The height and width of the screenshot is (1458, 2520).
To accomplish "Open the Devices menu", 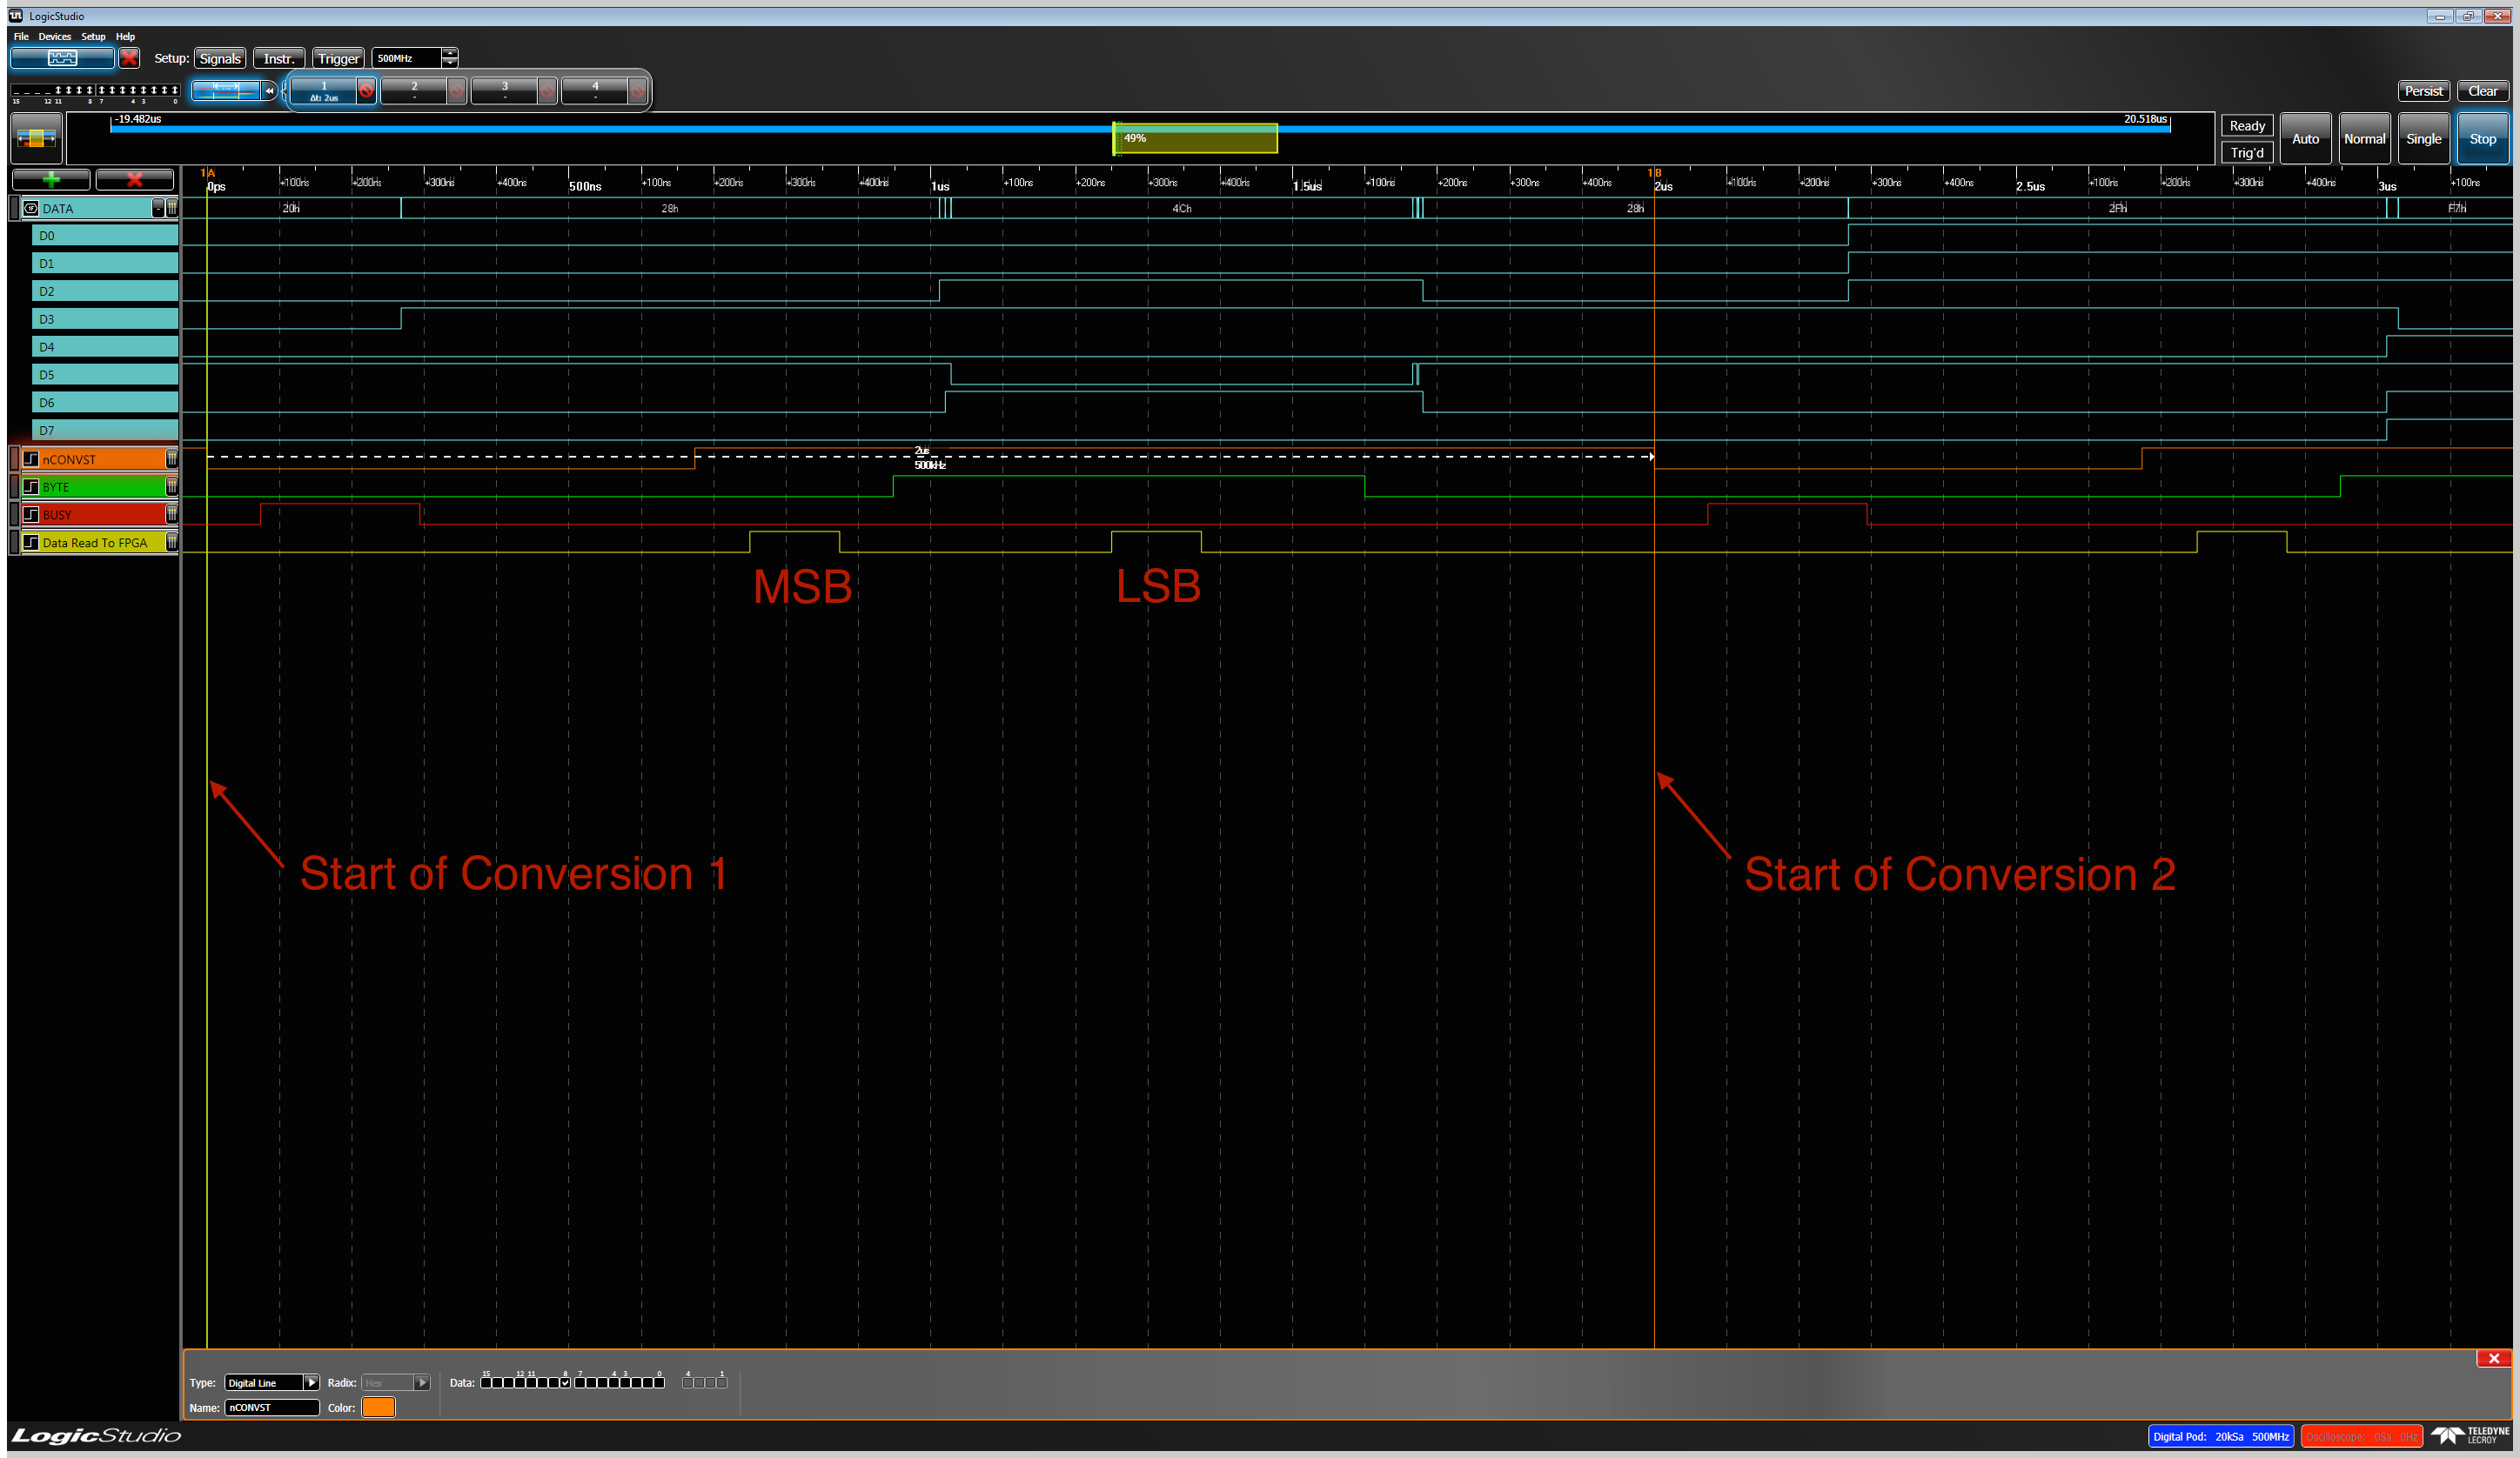I will coord(54,36).
